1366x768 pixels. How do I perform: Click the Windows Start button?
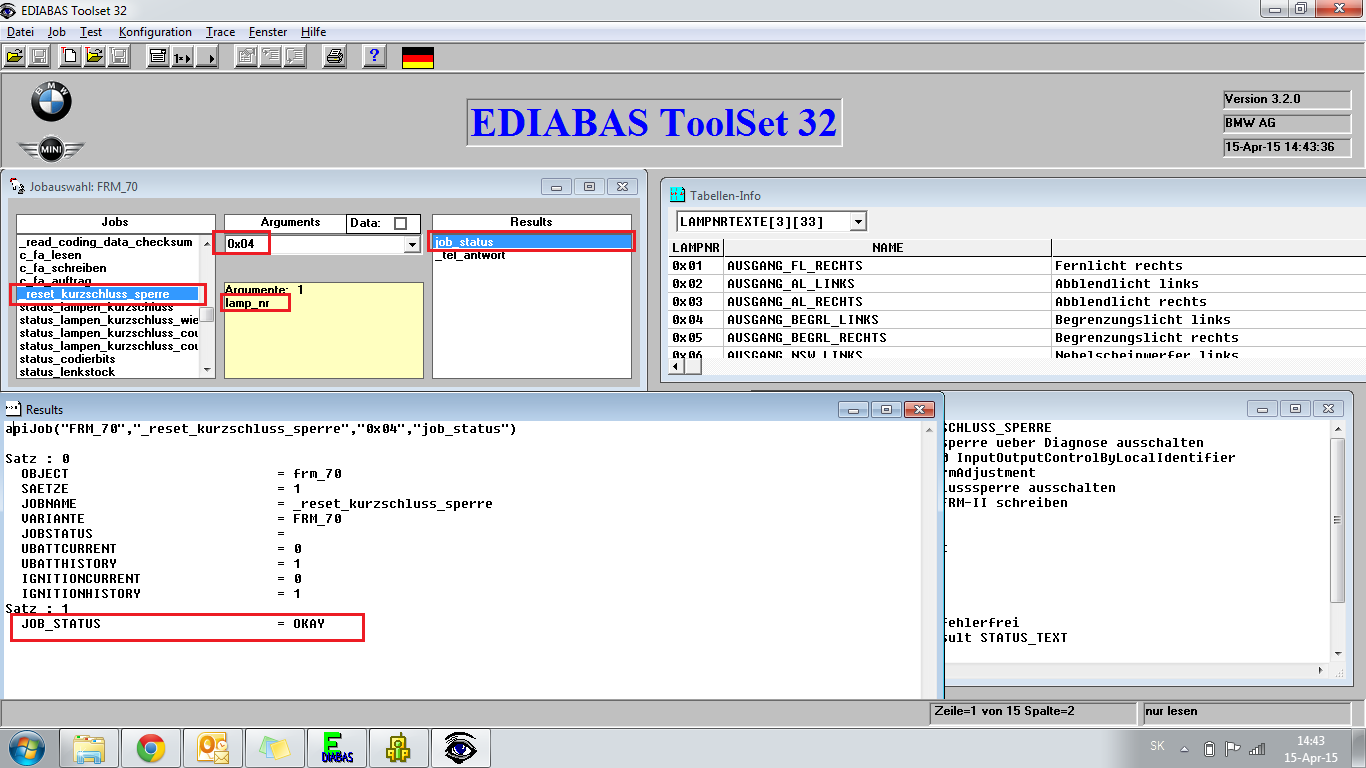pyautogui.click(x=27, y=748)
